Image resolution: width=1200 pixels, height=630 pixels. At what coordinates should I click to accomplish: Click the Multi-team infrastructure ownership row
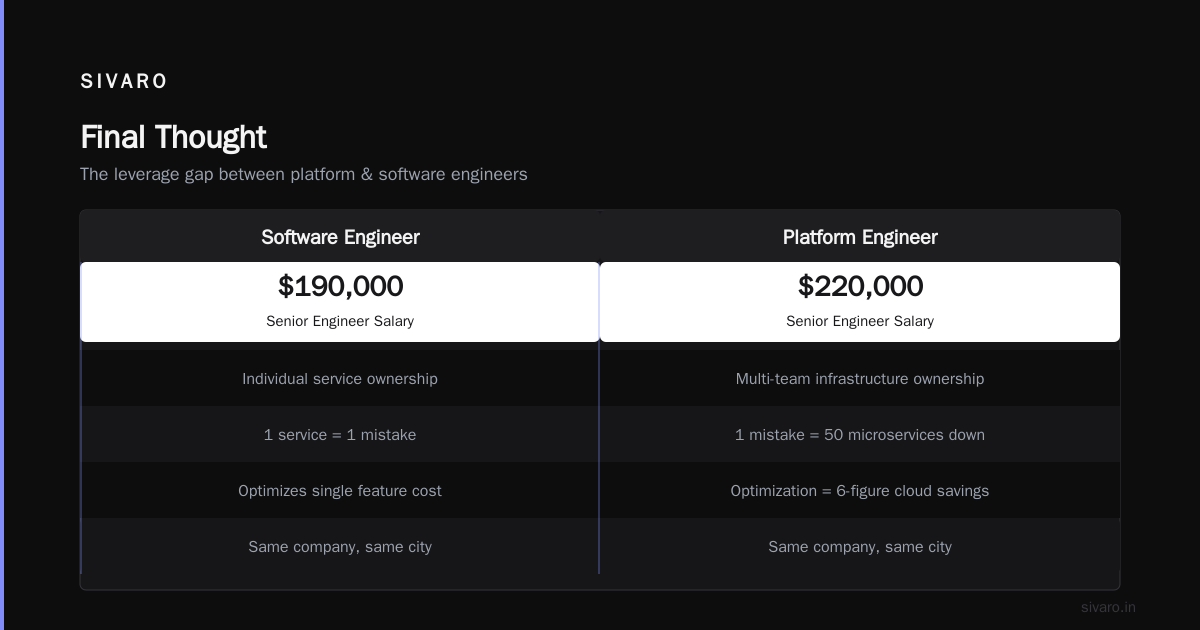point(860,379)
